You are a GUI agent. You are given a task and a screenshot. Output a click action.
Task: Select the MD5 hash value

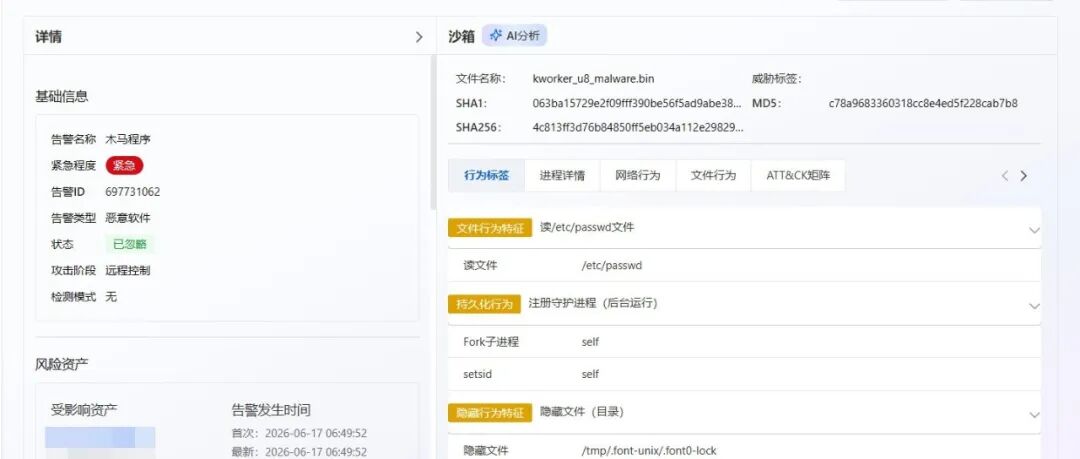pyautogui.click(x=923, y=103)
